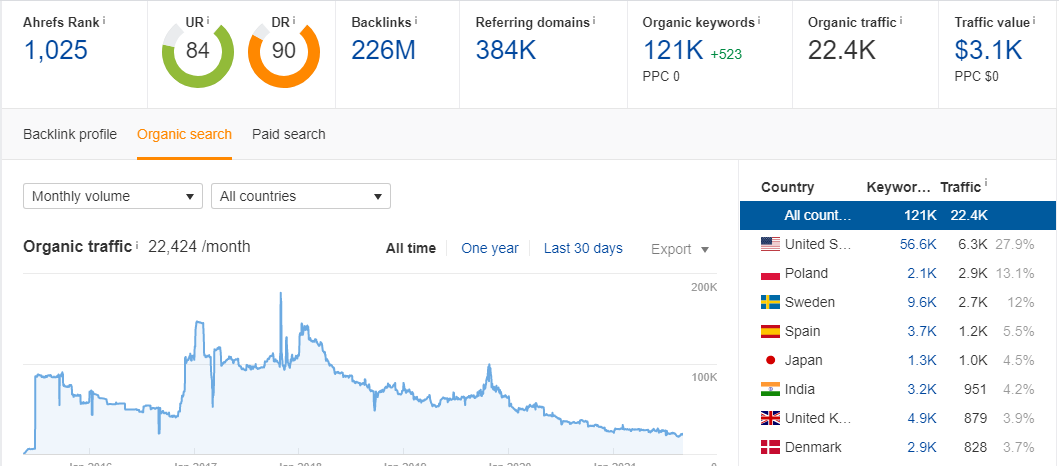
Task: Click the orange DR 90 donut gauge
Action: [284, 53]
